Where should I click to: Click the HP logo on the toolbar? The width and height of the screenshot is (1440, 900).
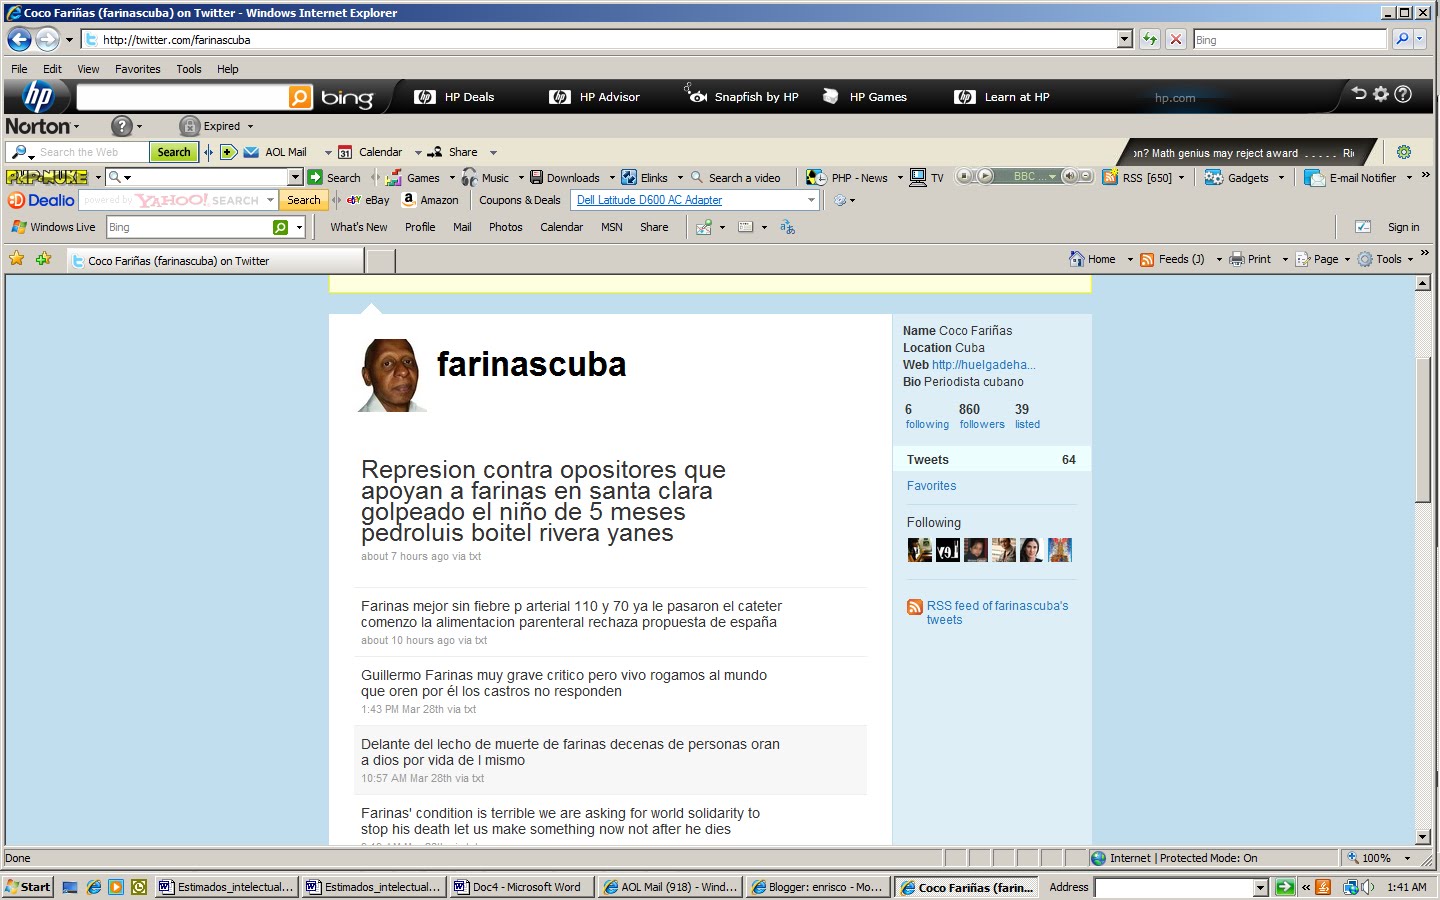click(x=38, y=97)
